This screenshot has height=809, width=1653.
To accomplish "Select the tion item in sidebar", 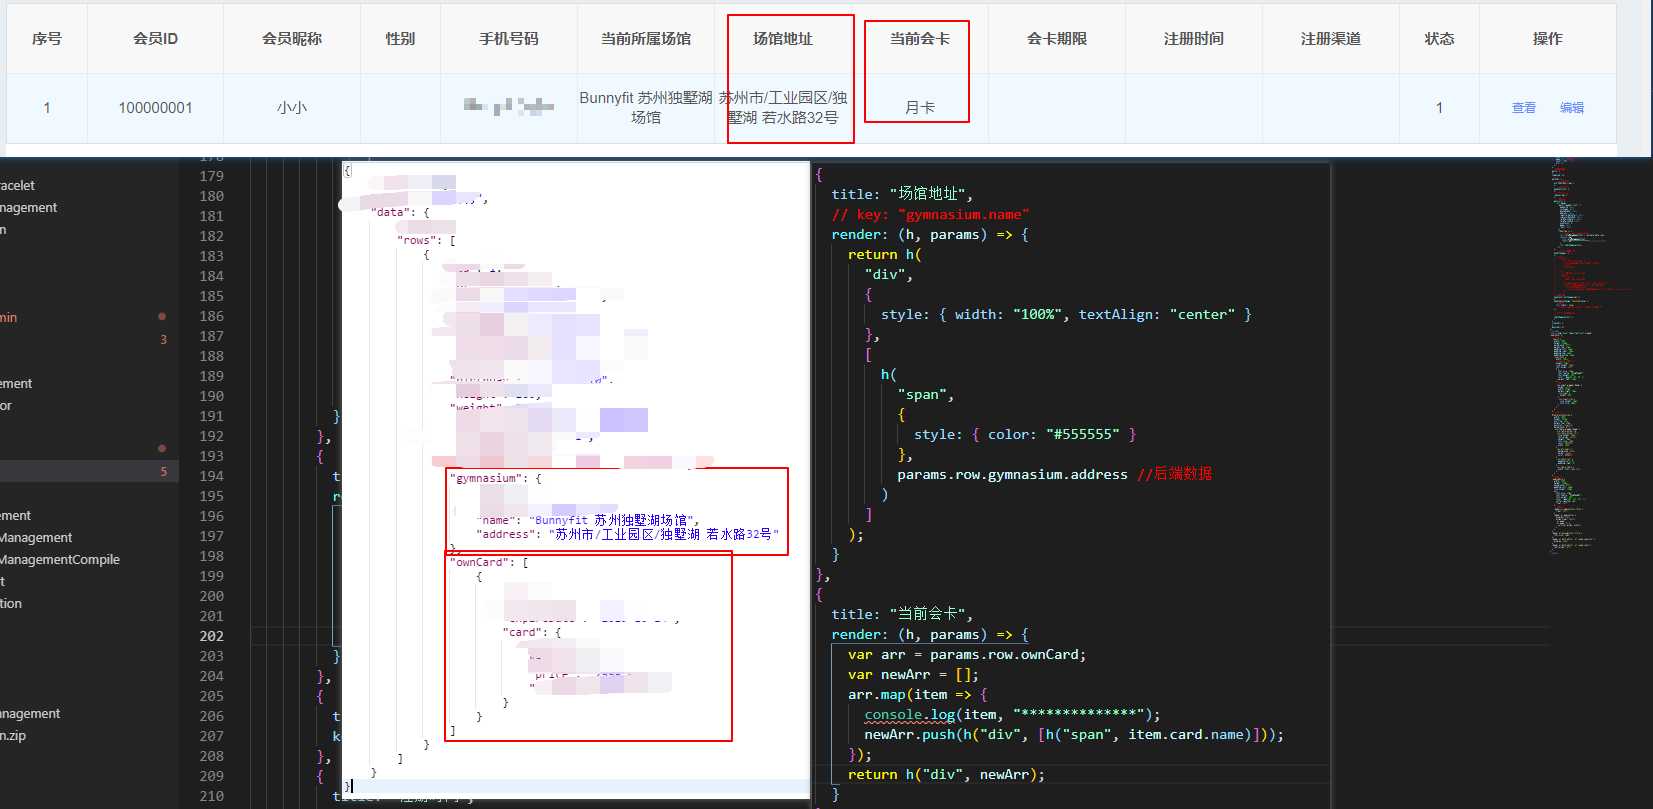I will pyautogui.click(x=11, y=604).
